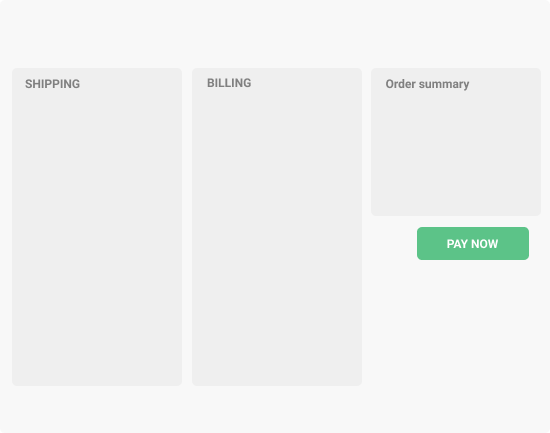The height and width of the screenshot is (433, 550).
Task: Click the gap between BILLING and Order summary panels
Action: 367,227
